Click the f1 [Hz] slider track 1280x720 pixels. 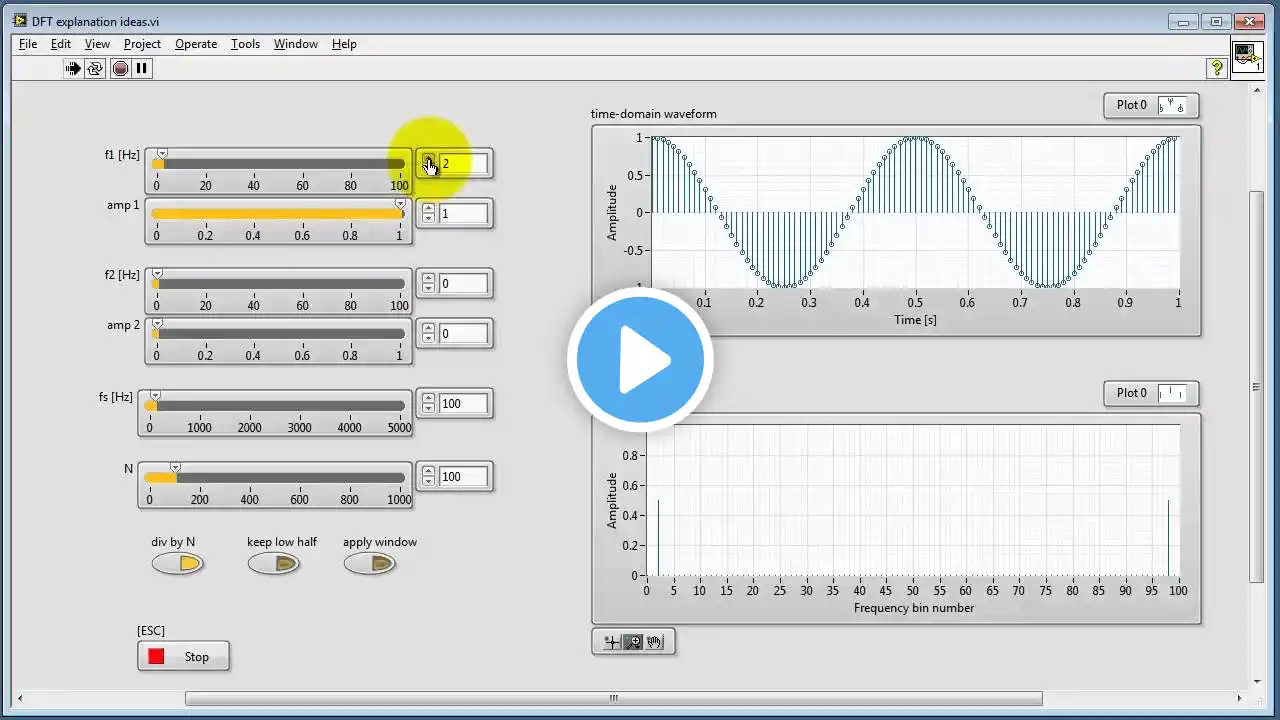coord(278,164)
